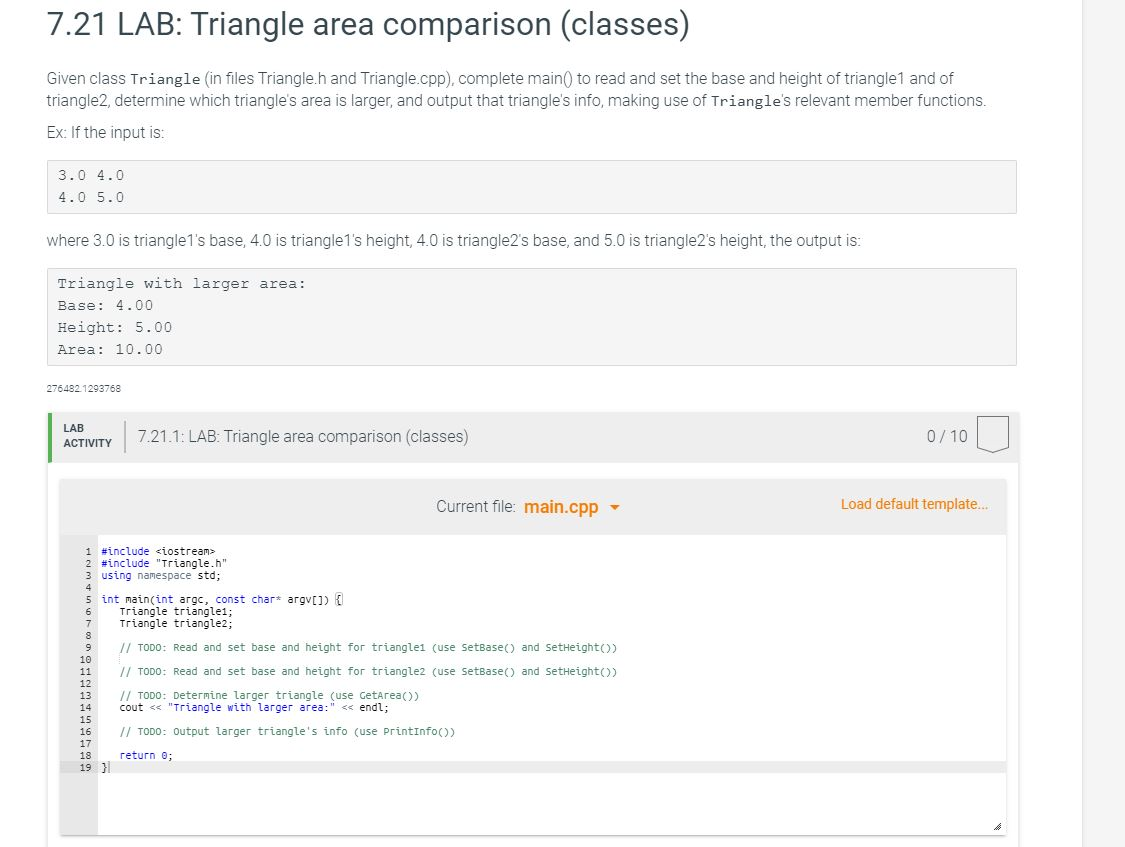
Task: Click the 0 / 10 lab score display
Action: (947, 436)
